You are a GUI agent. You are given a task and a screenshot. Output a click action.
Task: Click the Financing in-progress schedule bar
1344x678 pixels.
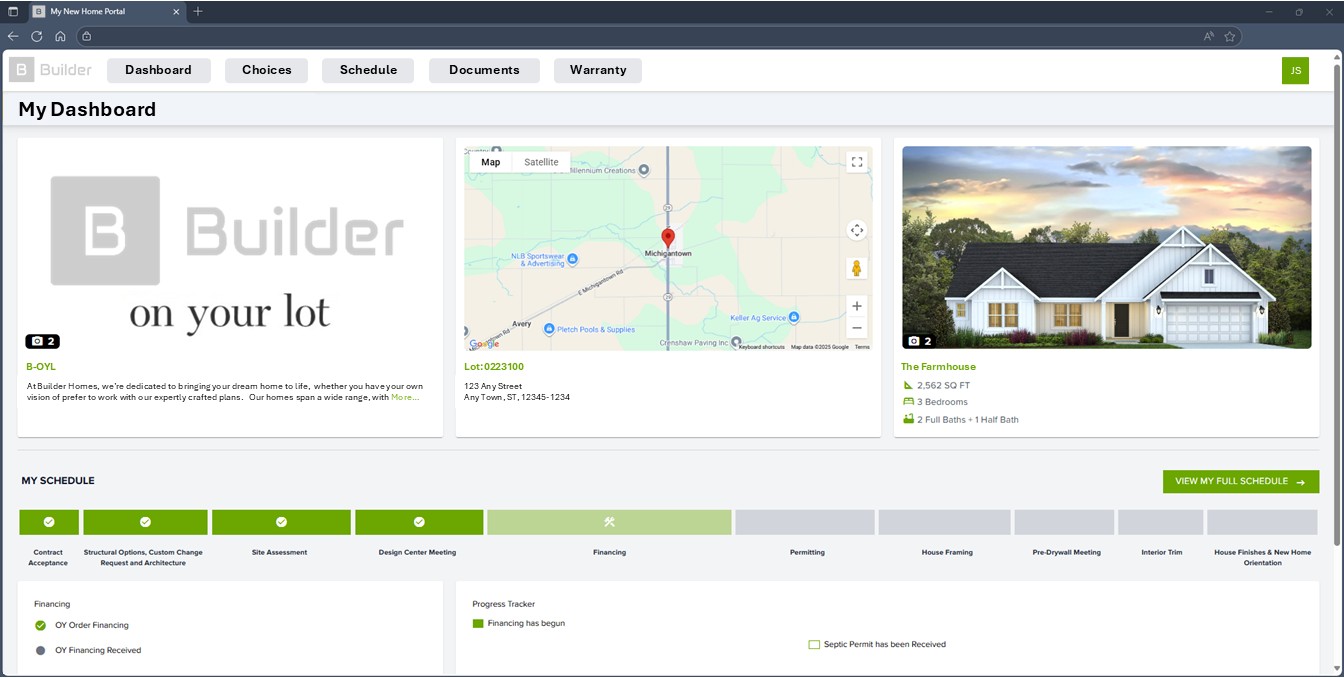[609, 522]
